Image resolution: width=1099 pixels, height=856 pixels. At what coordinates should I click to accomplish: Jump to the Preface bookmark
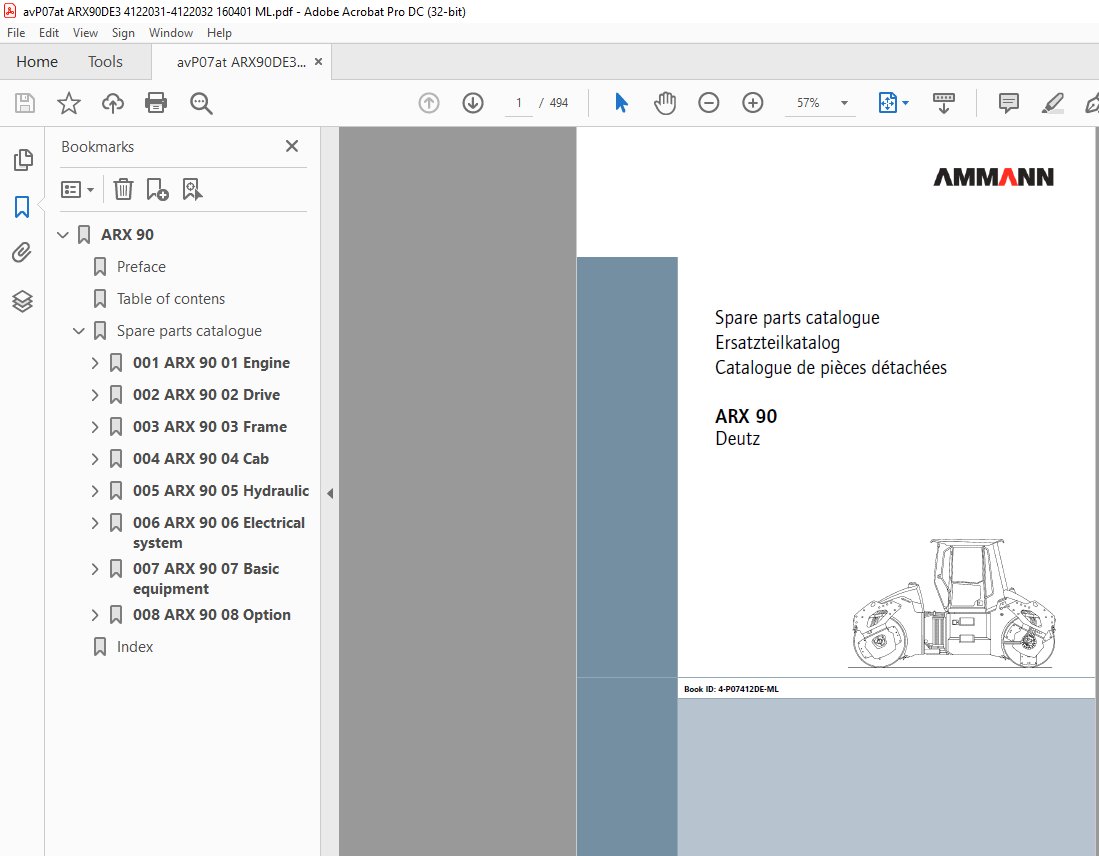[x=142, y=267]
